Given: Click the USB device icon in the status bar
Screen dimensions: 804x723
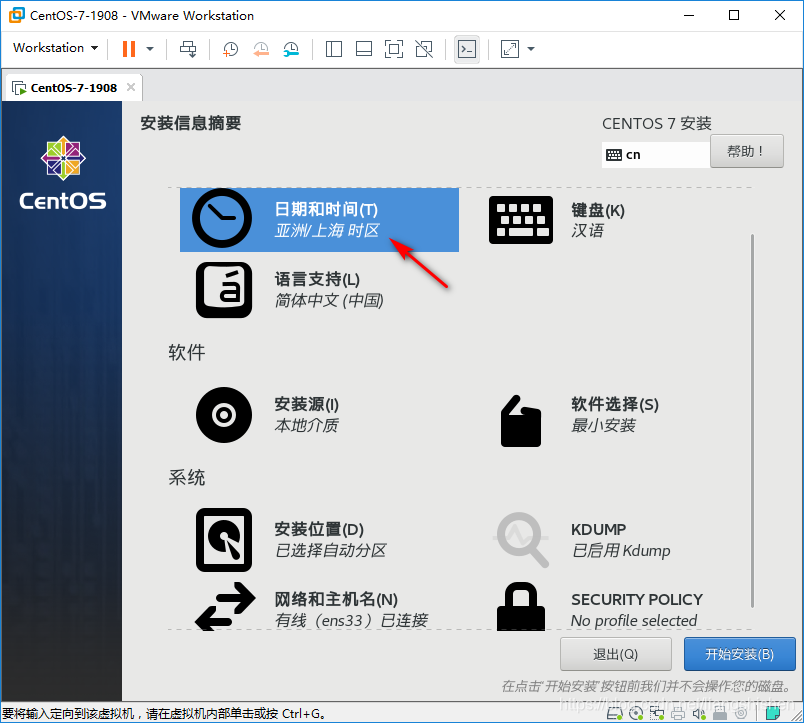Looking at the screenshot, I should (x=718, y=714).
